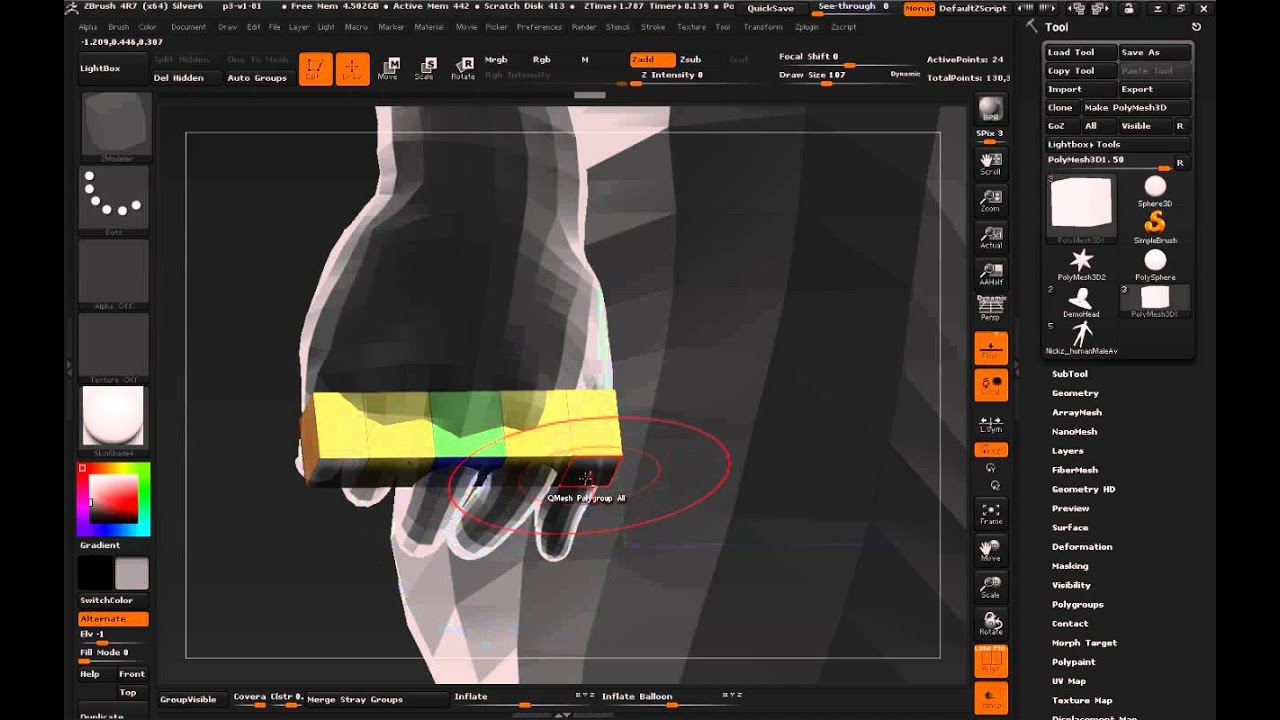Click the Zoom canvas icon
The image size is (1280, 720).
(x=991, y=201)
